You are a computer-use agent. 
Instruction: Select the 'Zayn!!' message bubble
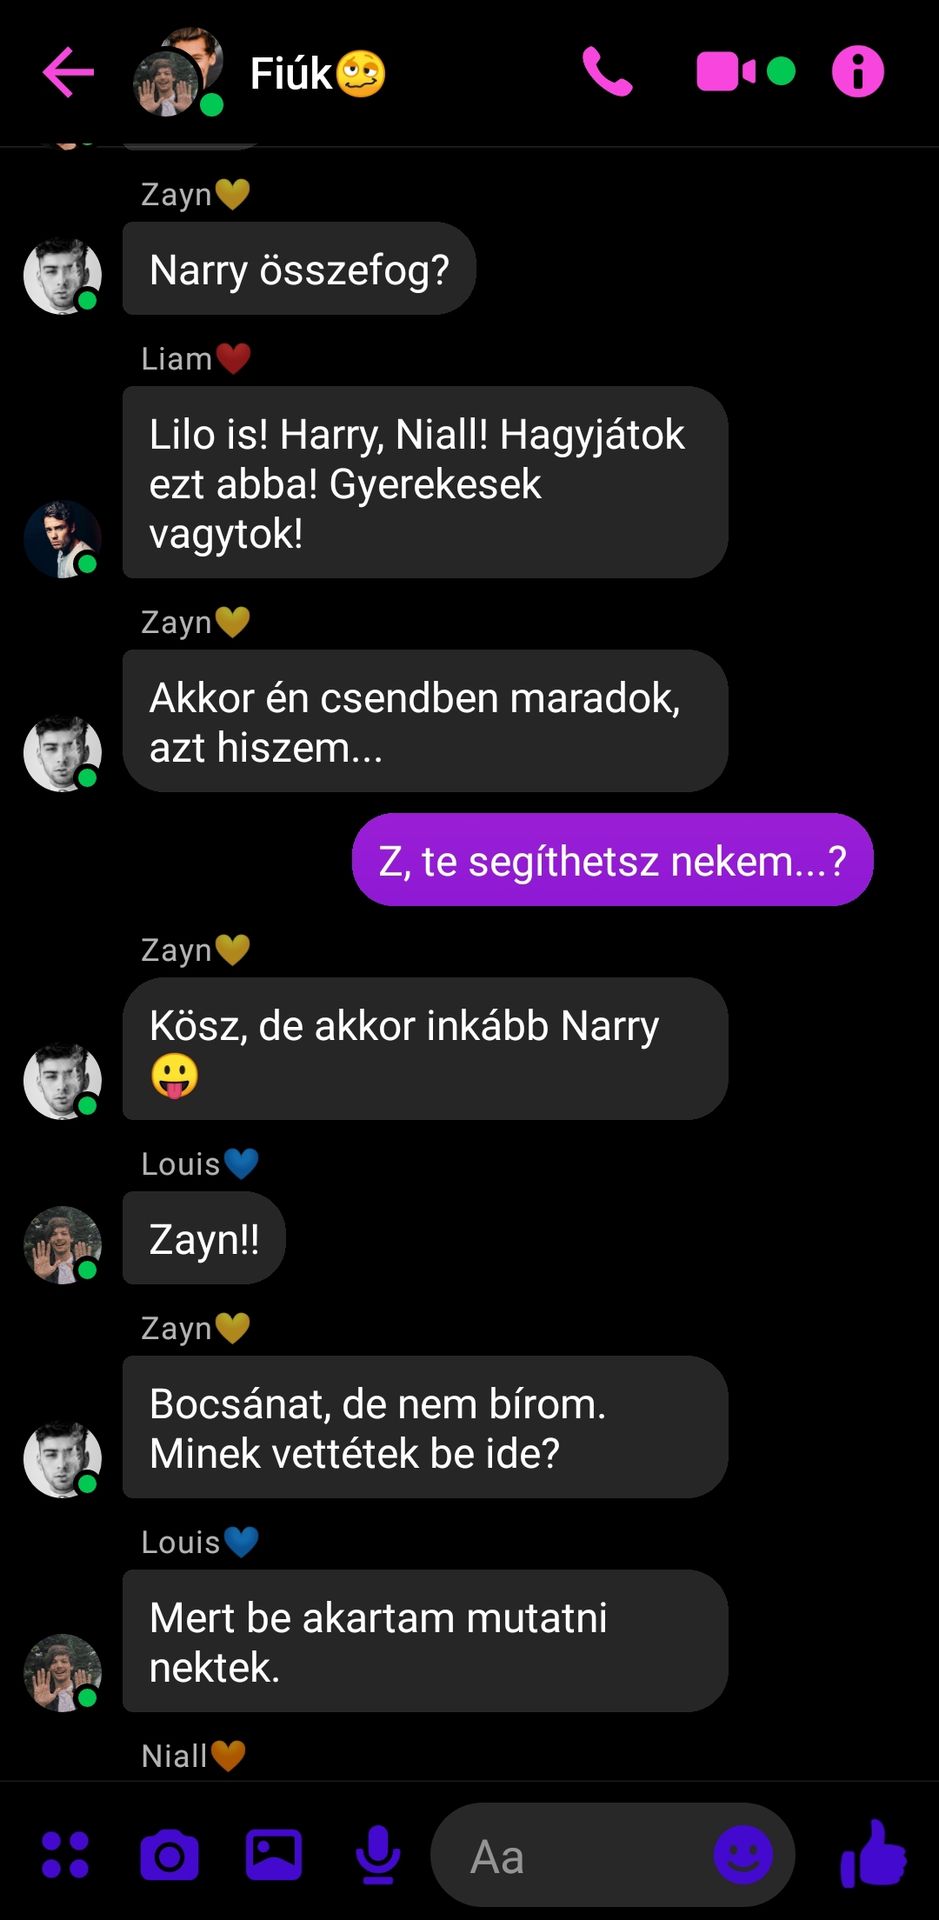tap(204, 1238)
